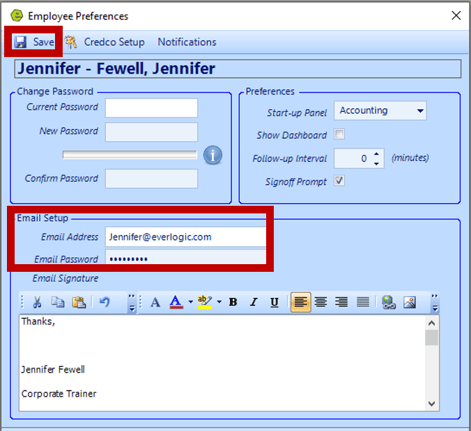471x431 pixels.
Task: Open Credco Setup
Action: coord(105,42)
